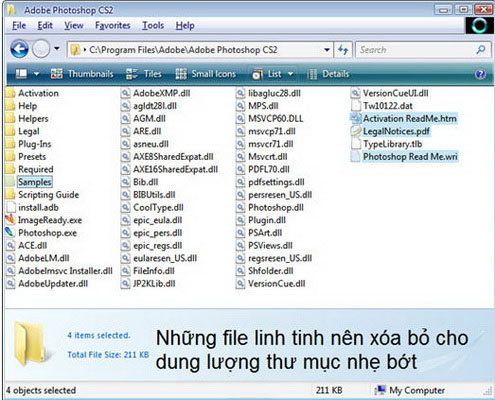The image size is (495, 400).
Task: Switch to Details view
Action: pos(328,74)
